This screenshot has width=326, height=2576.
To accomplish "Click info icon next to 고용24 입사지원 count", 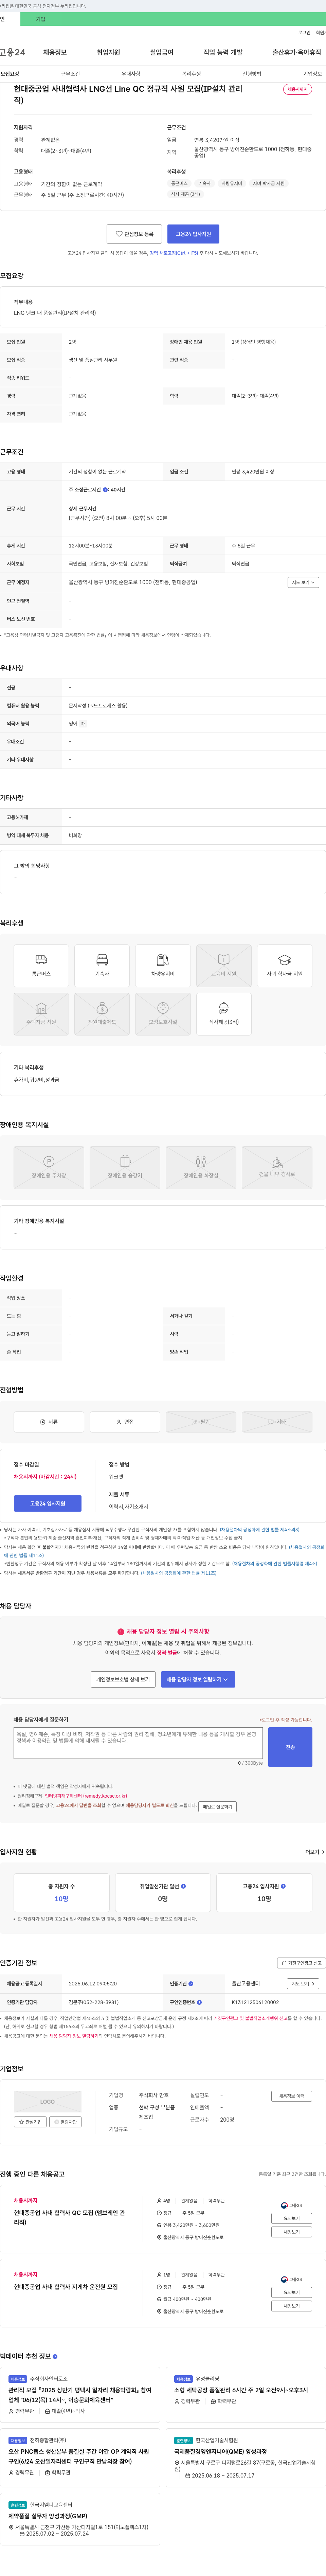I will (x=283, y=1886).
